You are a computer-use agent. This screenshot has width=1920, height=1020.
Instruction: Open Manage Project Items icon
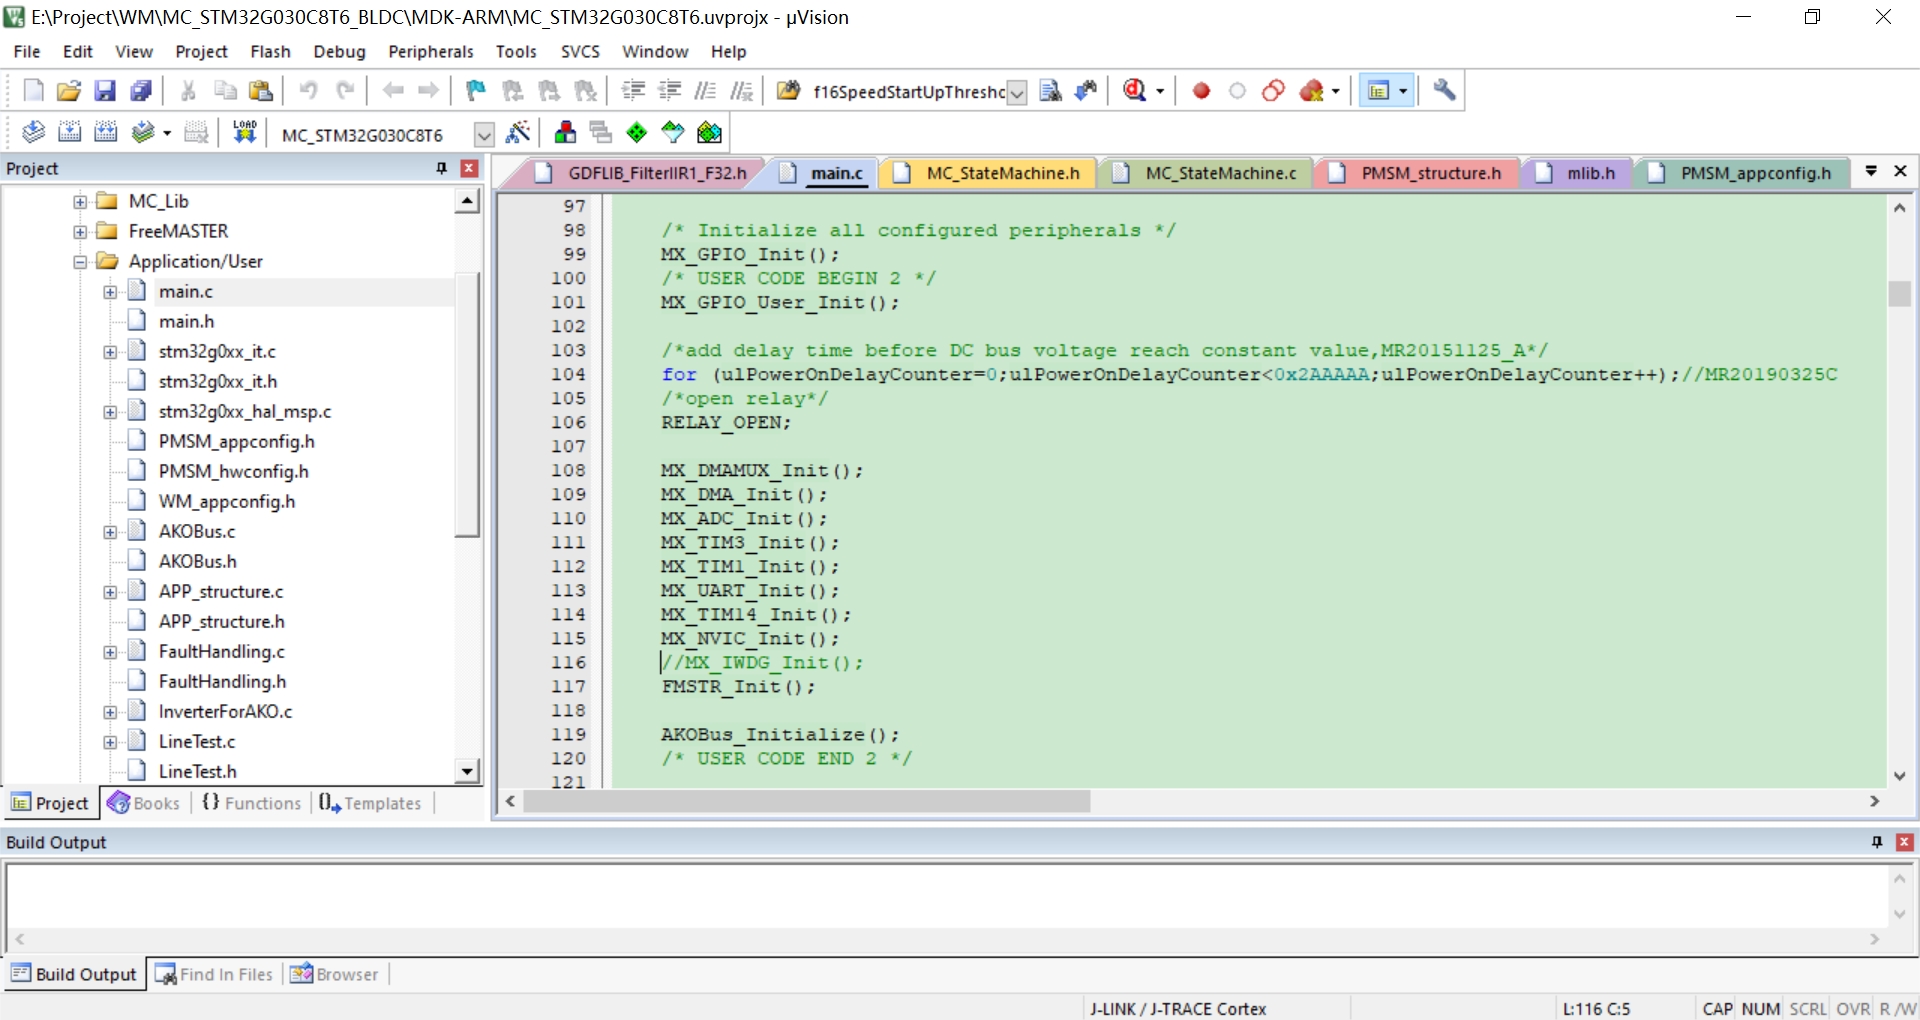tap(565, 133)
